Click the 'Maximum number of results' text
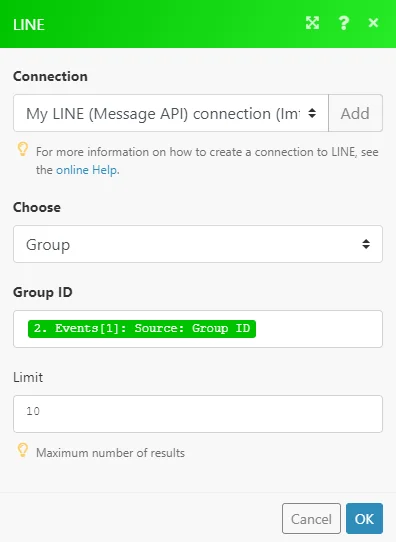The width and height of the screenshot is (396, 542). [x=111, y=453]
